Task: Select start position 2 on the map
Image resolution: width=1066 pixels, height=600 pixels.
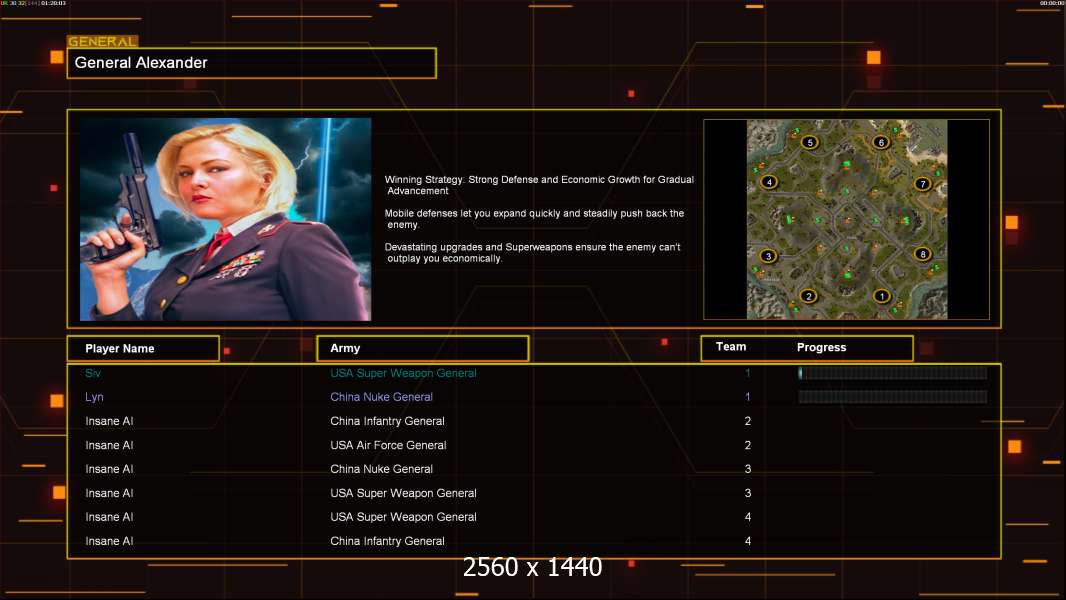Action: click(808, 296)
